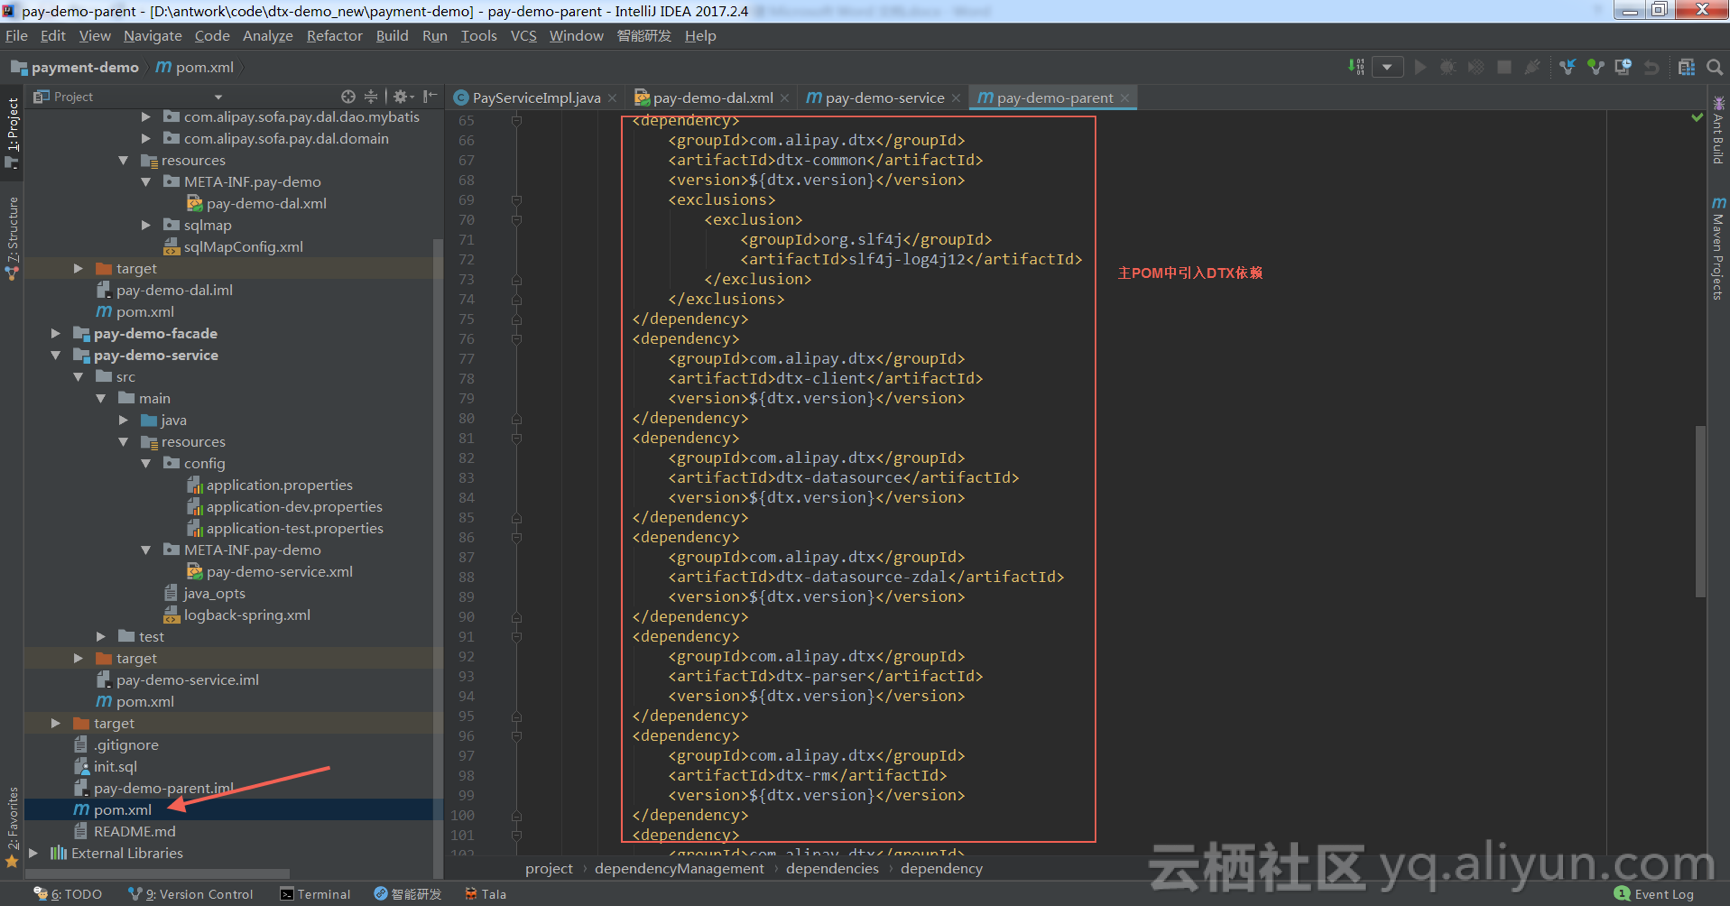Open the Version Control tool window
Viewport: 1730px width, 906px height.
pyautogui.click(x=190, y=894)
